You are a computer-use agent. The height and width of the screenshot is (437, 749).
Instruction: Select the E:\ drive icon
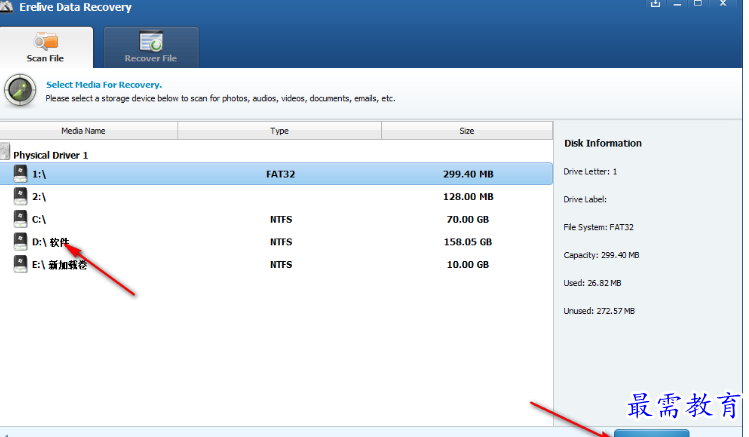20,264
